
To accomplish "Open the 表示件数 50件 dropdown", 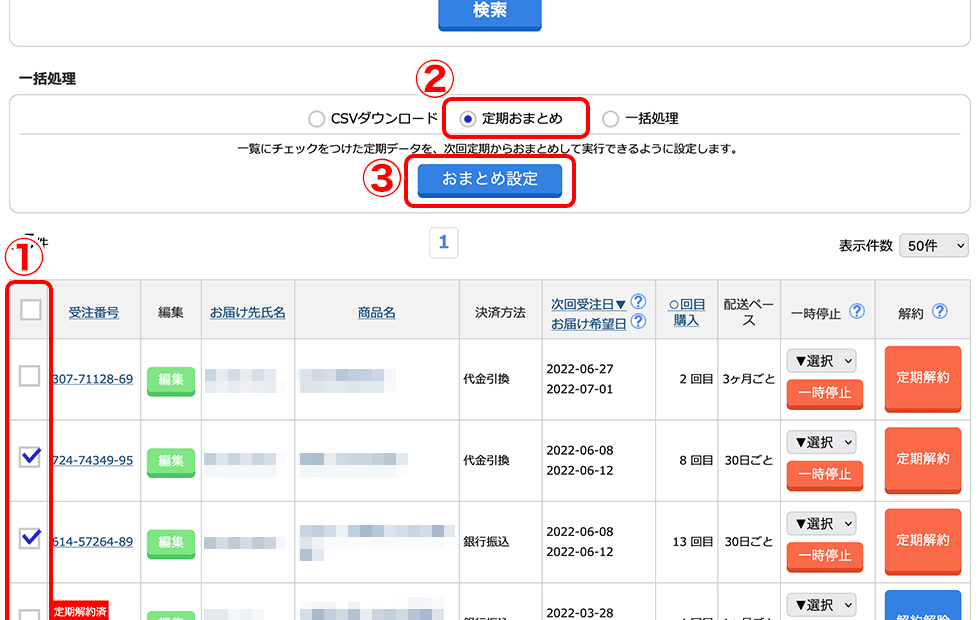I will pos(934,246).
